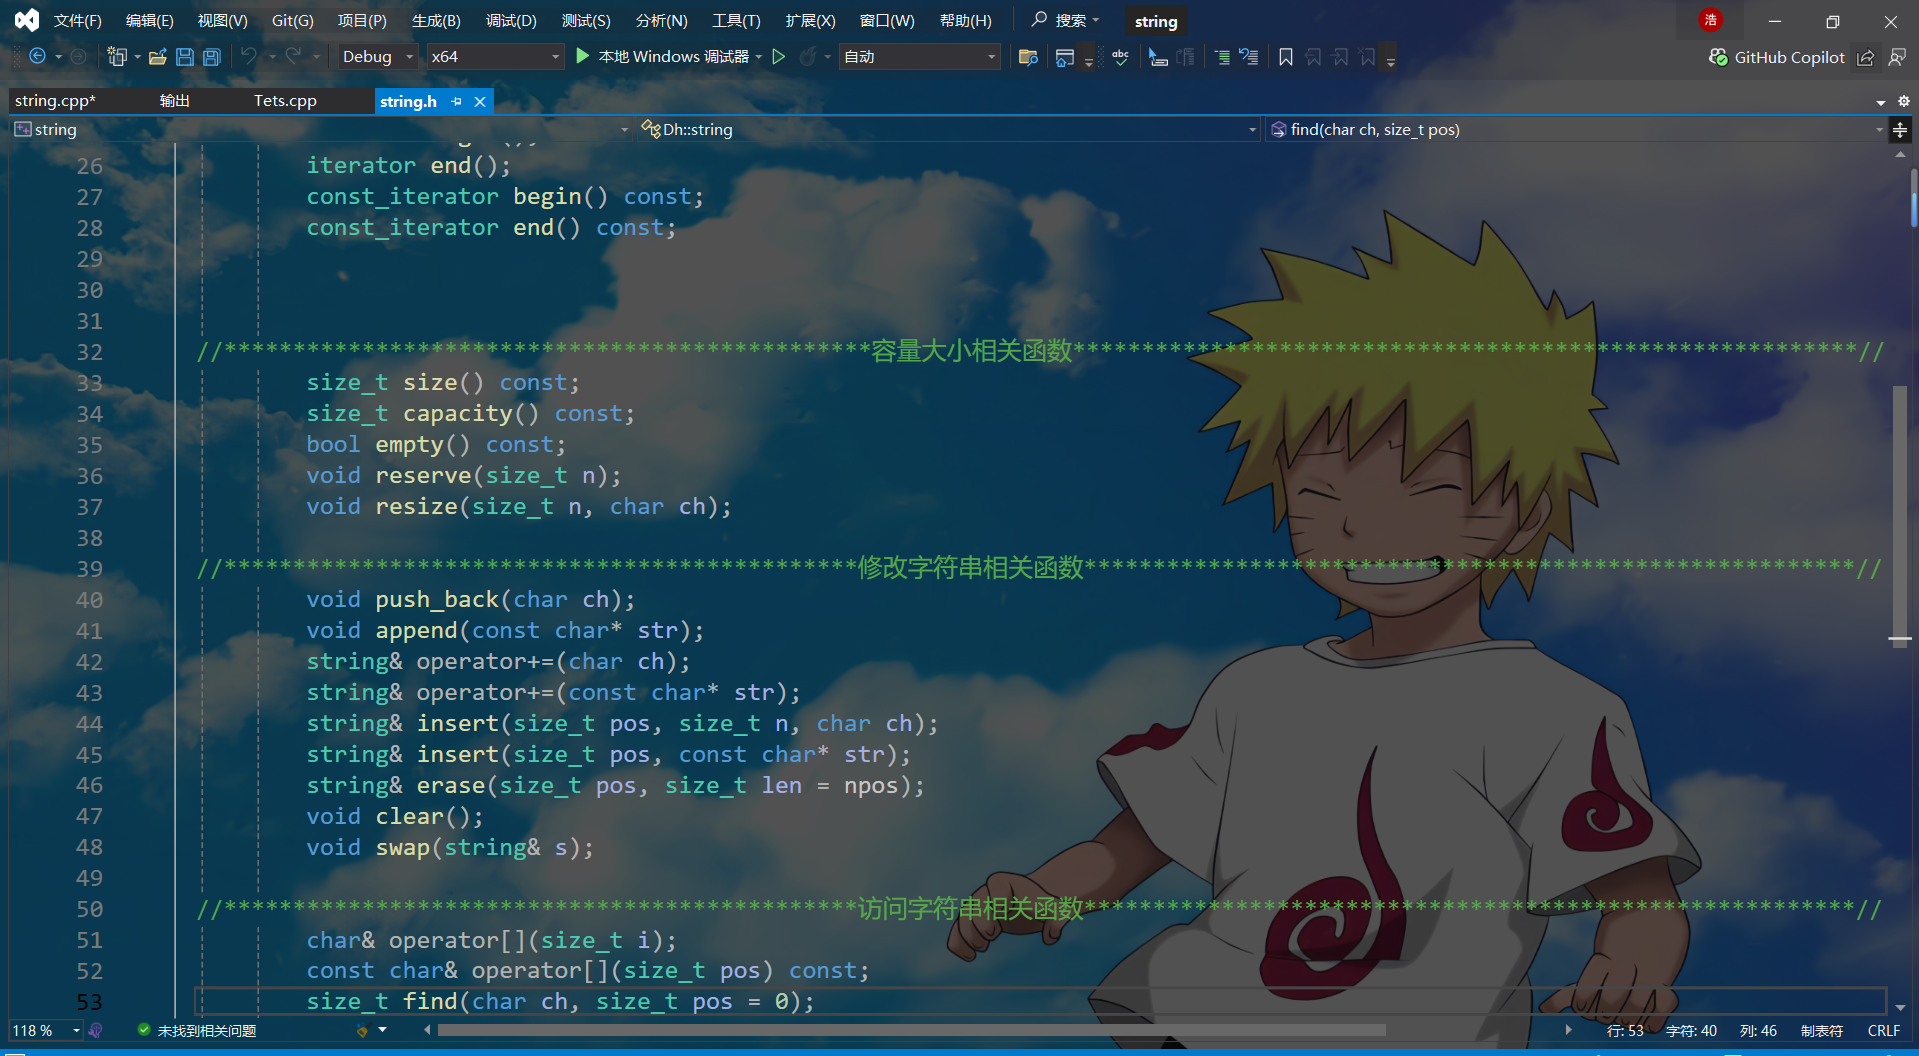Open the string project scope dropdown
1919x1056 pixels.
[322, 130]
